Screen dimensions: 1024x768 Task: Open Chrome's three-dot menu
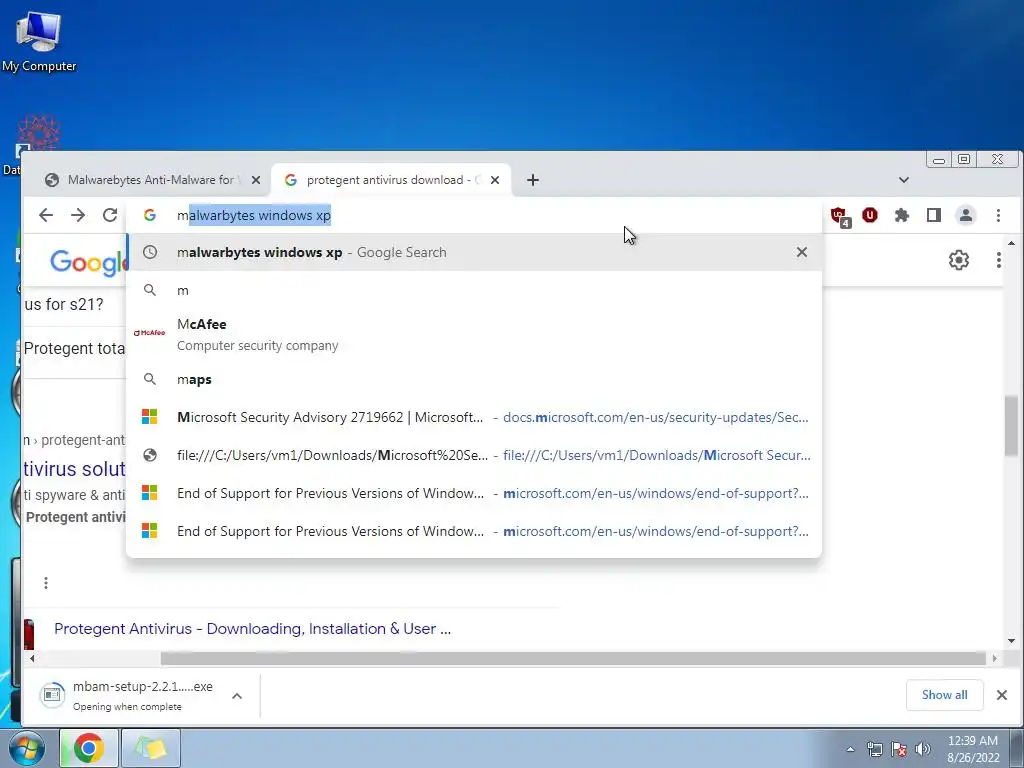pyautogui.click(x=998, y=215)
